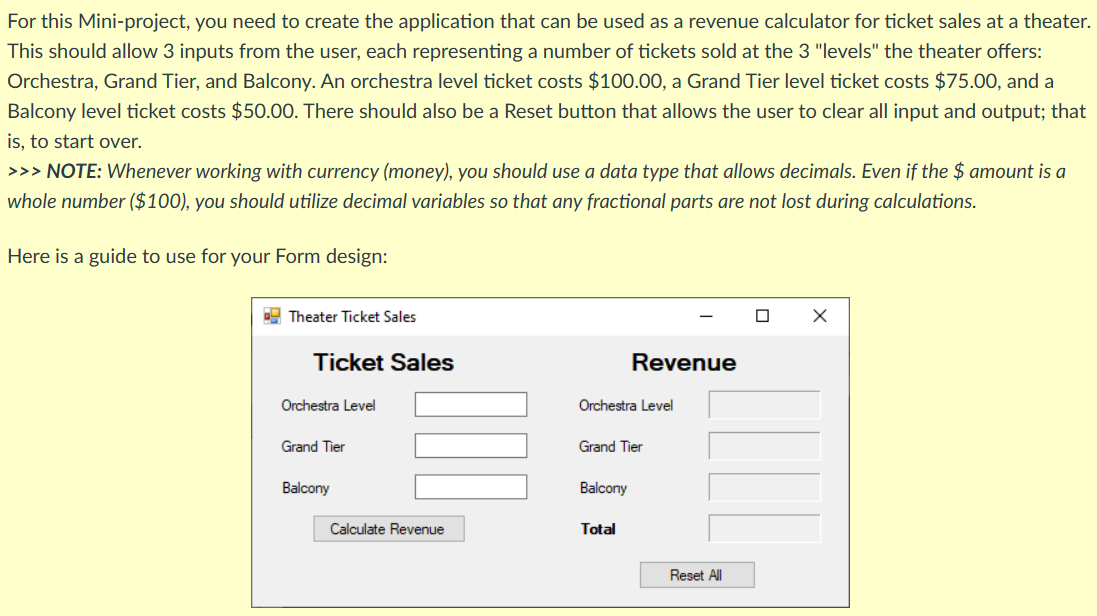The width and height of the screenshot is (1097, 616).
Task: Click the Calculate Revenue button
Action: coord(388,528)
